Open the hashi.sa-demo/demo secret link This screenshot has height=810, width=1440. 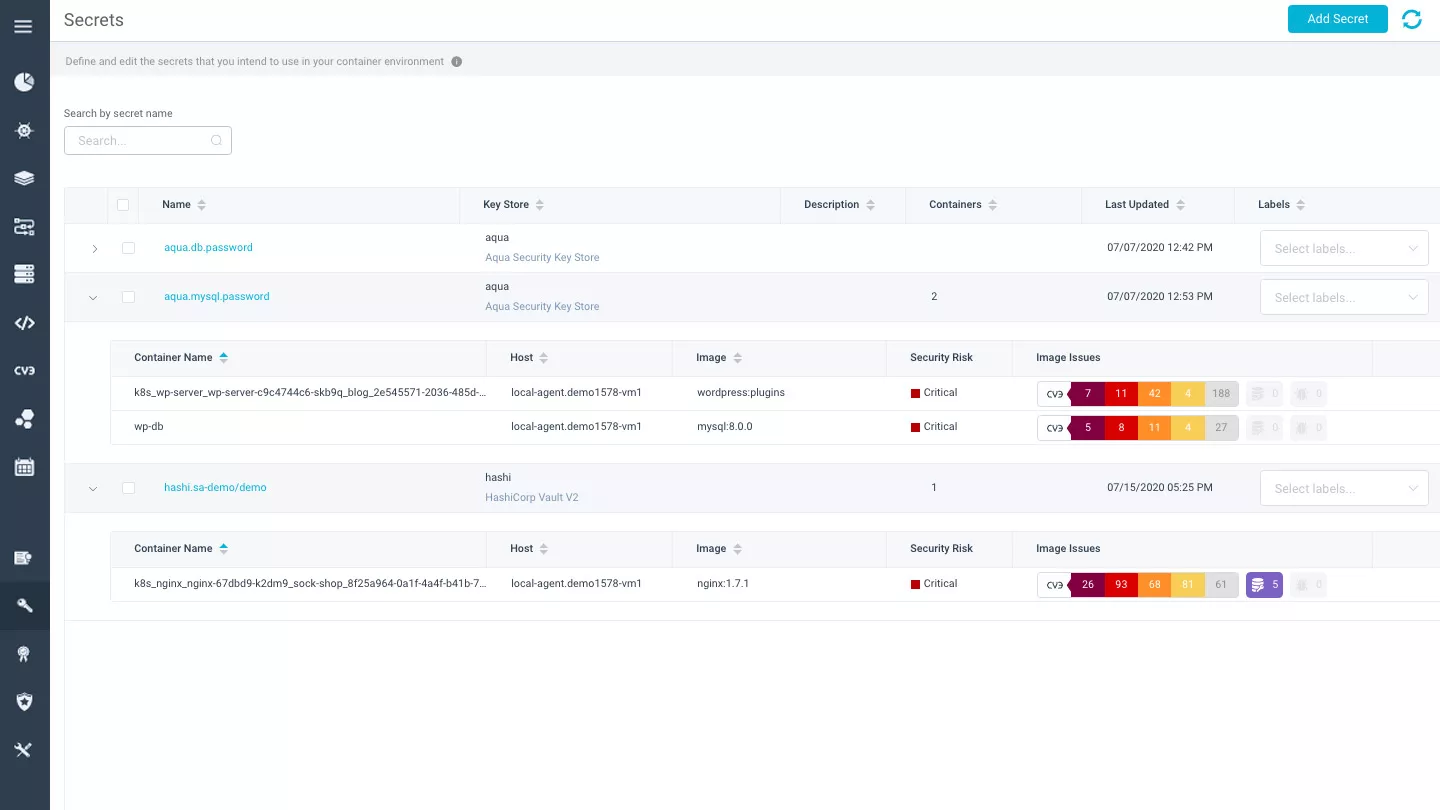[215, 488]
